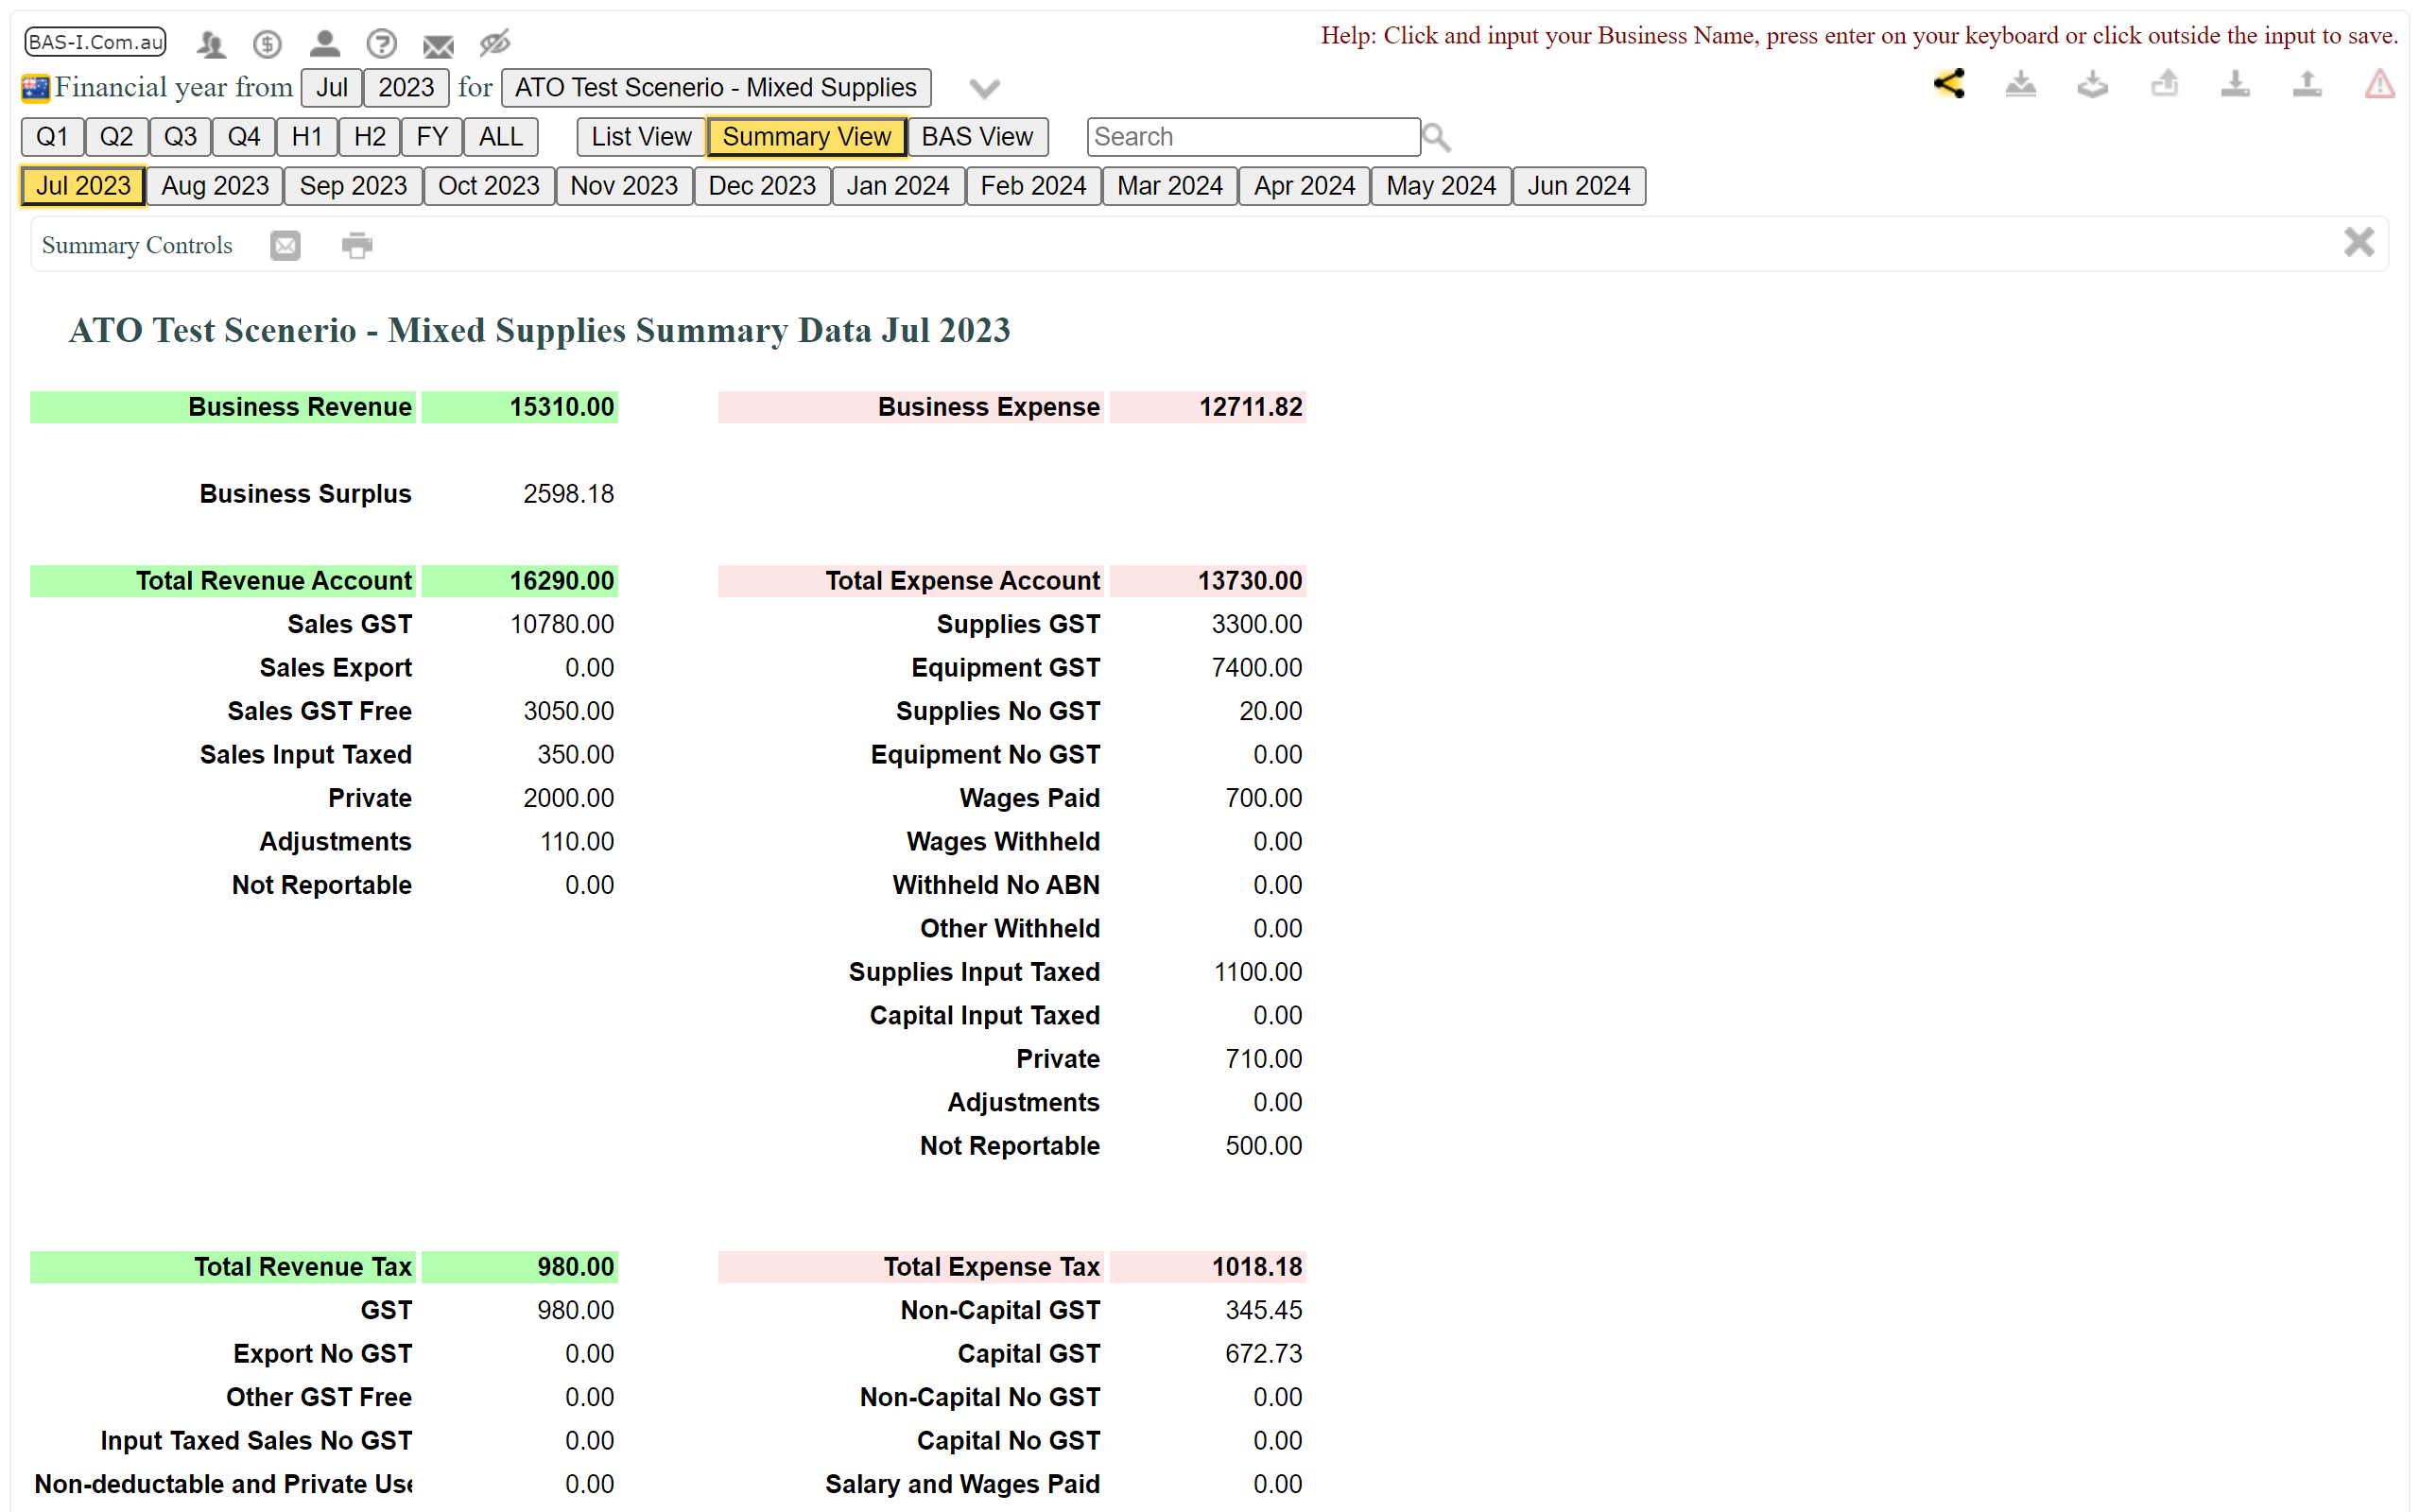Screen dimensions: 2420x1512
Task: Click the BAS-I.Com.au logo button
Action: click(x=95, y=43)
